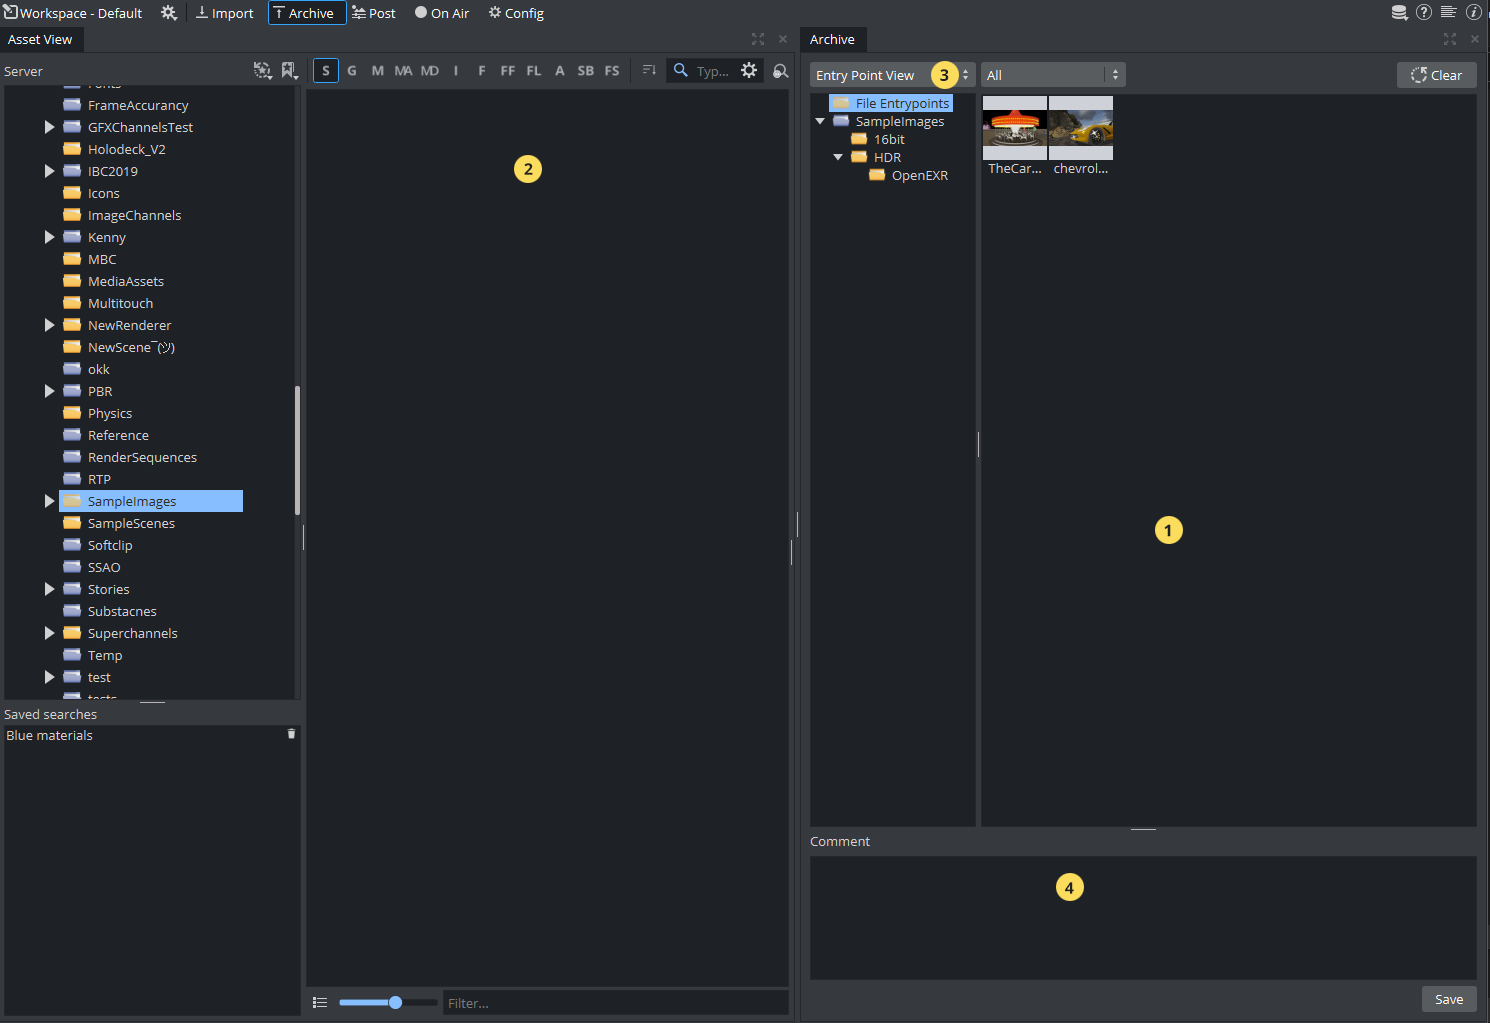Viewport: 1490px width, 1023px height.
Task: Delete the Blue materials saved search
Action: (x=292, y=734)
